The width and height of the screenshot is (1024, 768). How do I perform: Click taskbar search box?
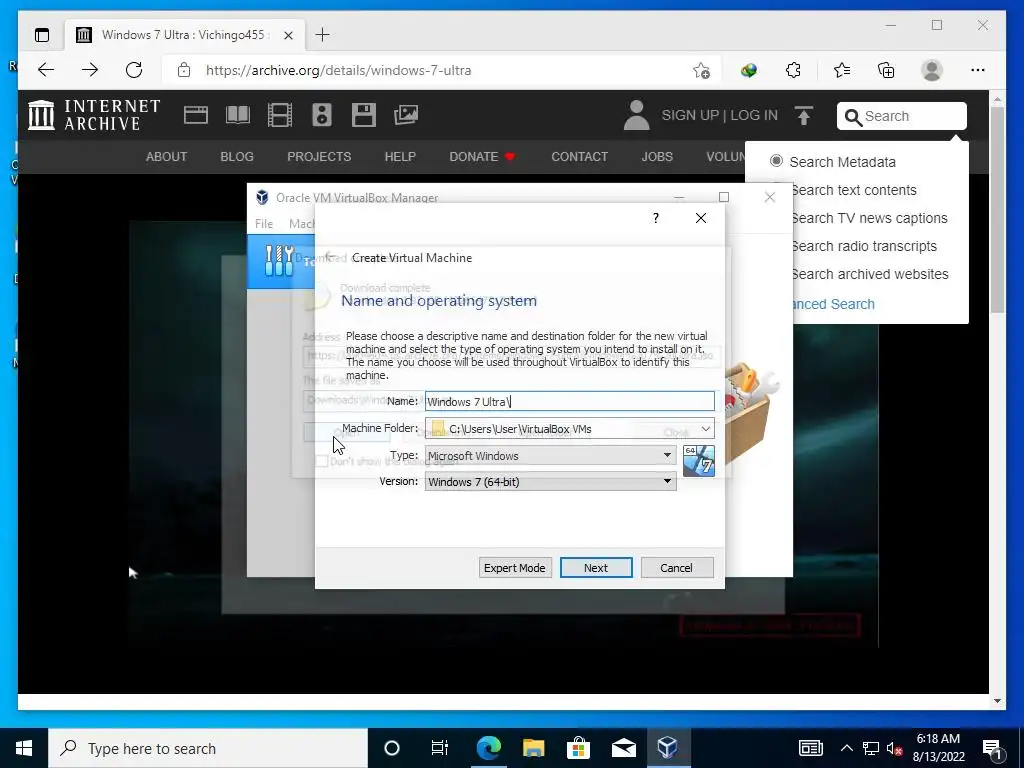point(208,748)
